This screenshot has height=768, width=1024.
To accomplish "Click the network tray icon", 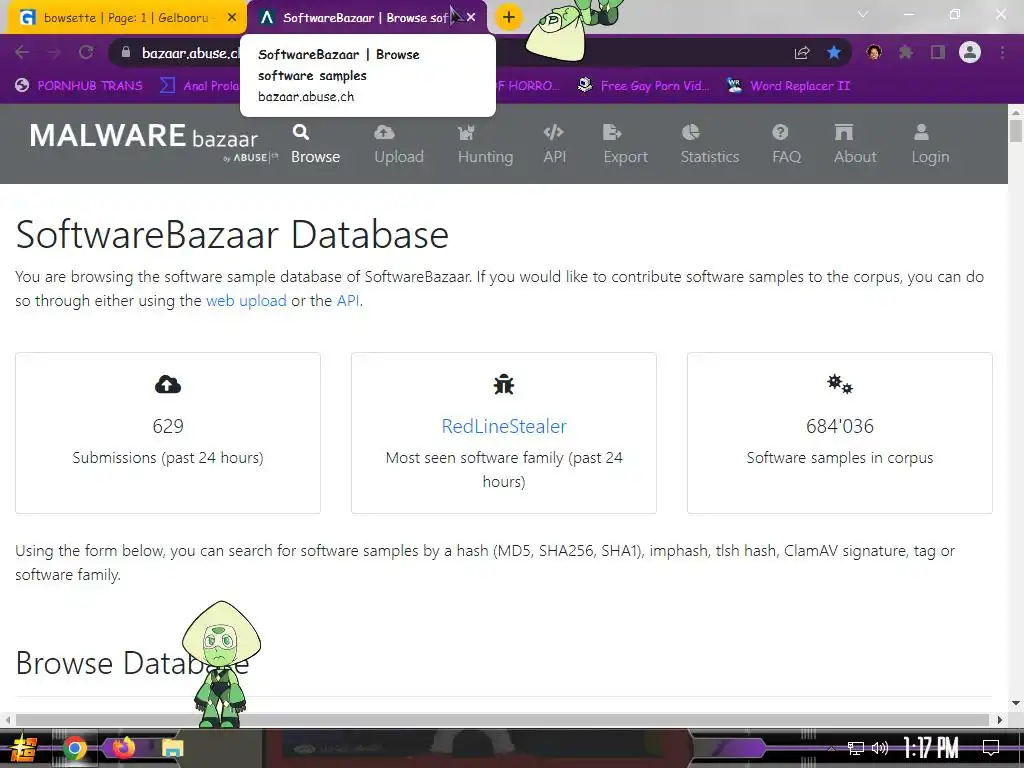I will [856, 748].
